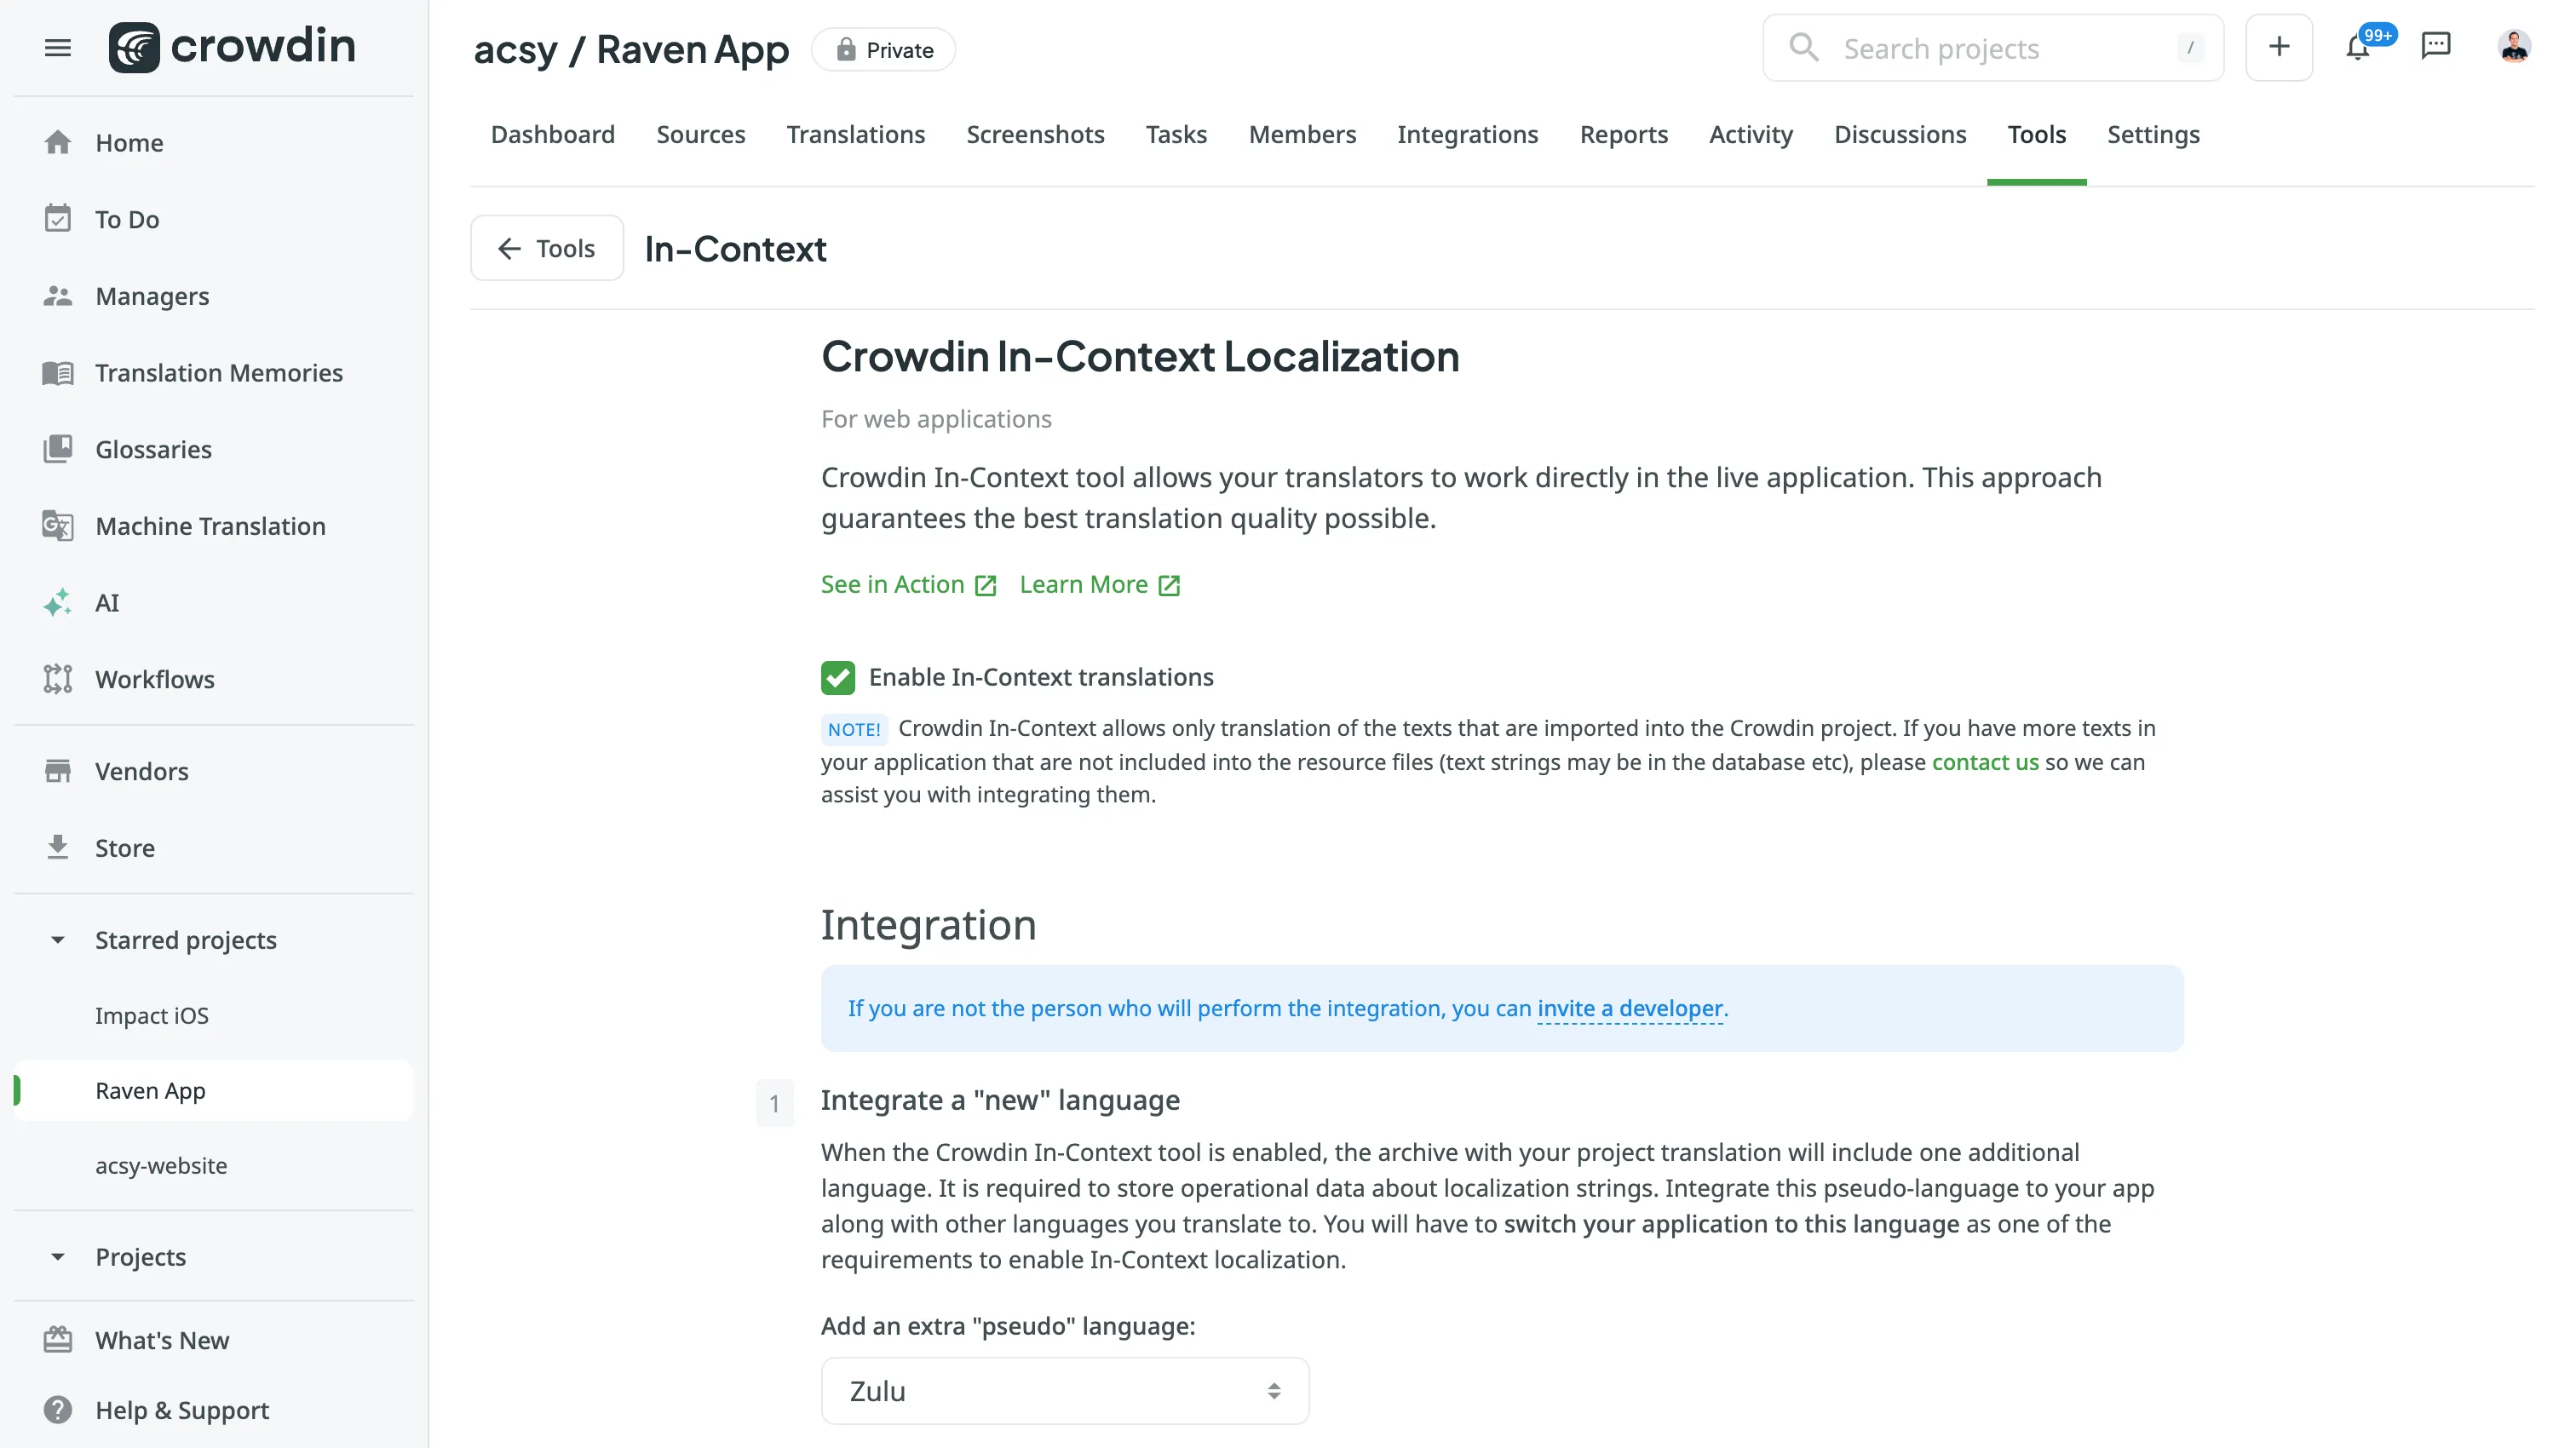This screenshot has height=1448, width=2576.
Task: Open the Workflows section
Action: point(154,679)
